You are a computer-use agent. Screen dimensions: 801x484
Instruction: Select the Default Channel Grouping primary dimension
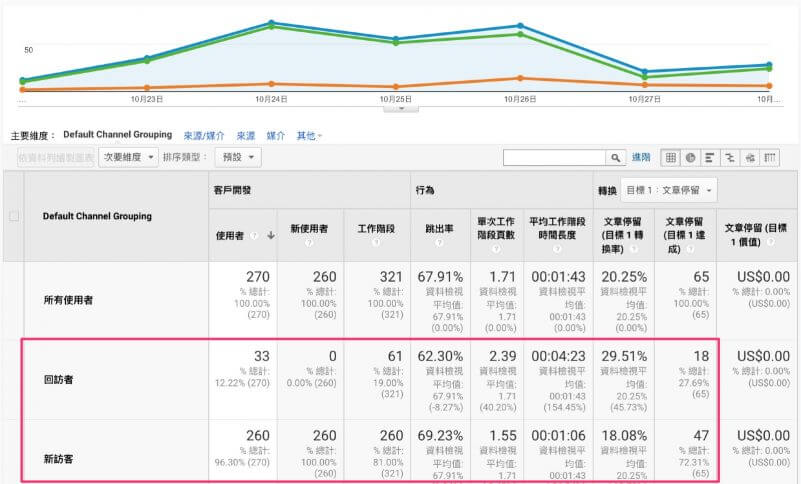[117, 134]
